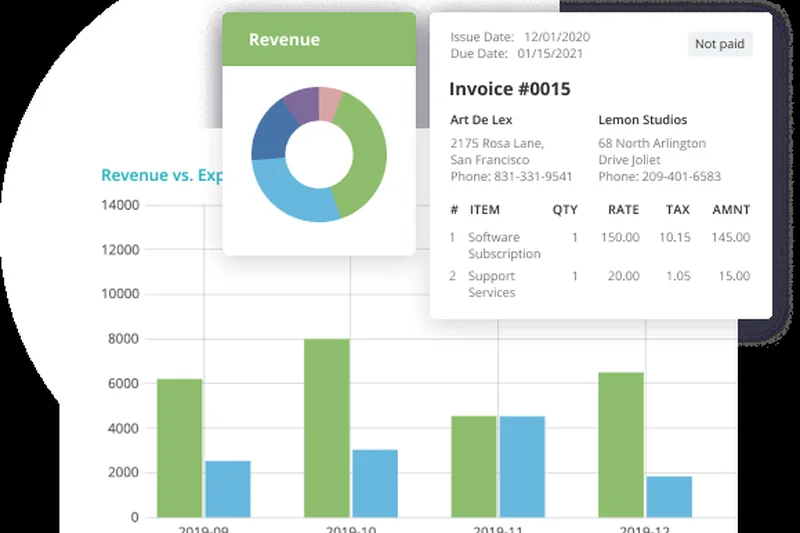Click the RATE column header
Image resolution: width=800 pixels, height=533 pixels.
click(623, 210)
